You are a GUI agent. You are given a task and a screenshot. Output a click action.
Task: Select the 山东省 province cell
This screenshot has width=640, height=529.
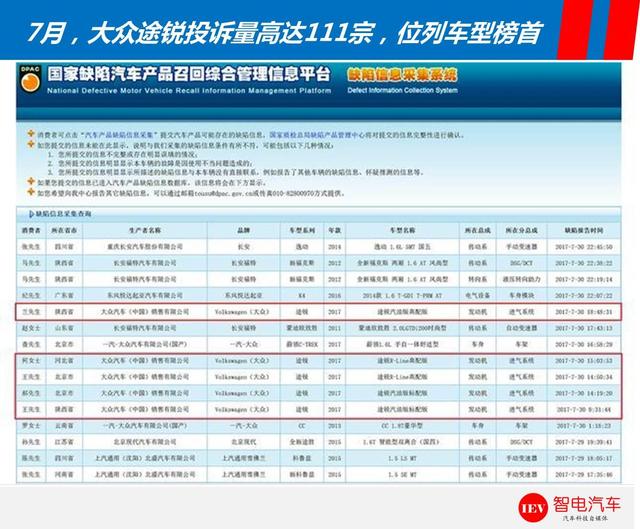tap(64, 328)
